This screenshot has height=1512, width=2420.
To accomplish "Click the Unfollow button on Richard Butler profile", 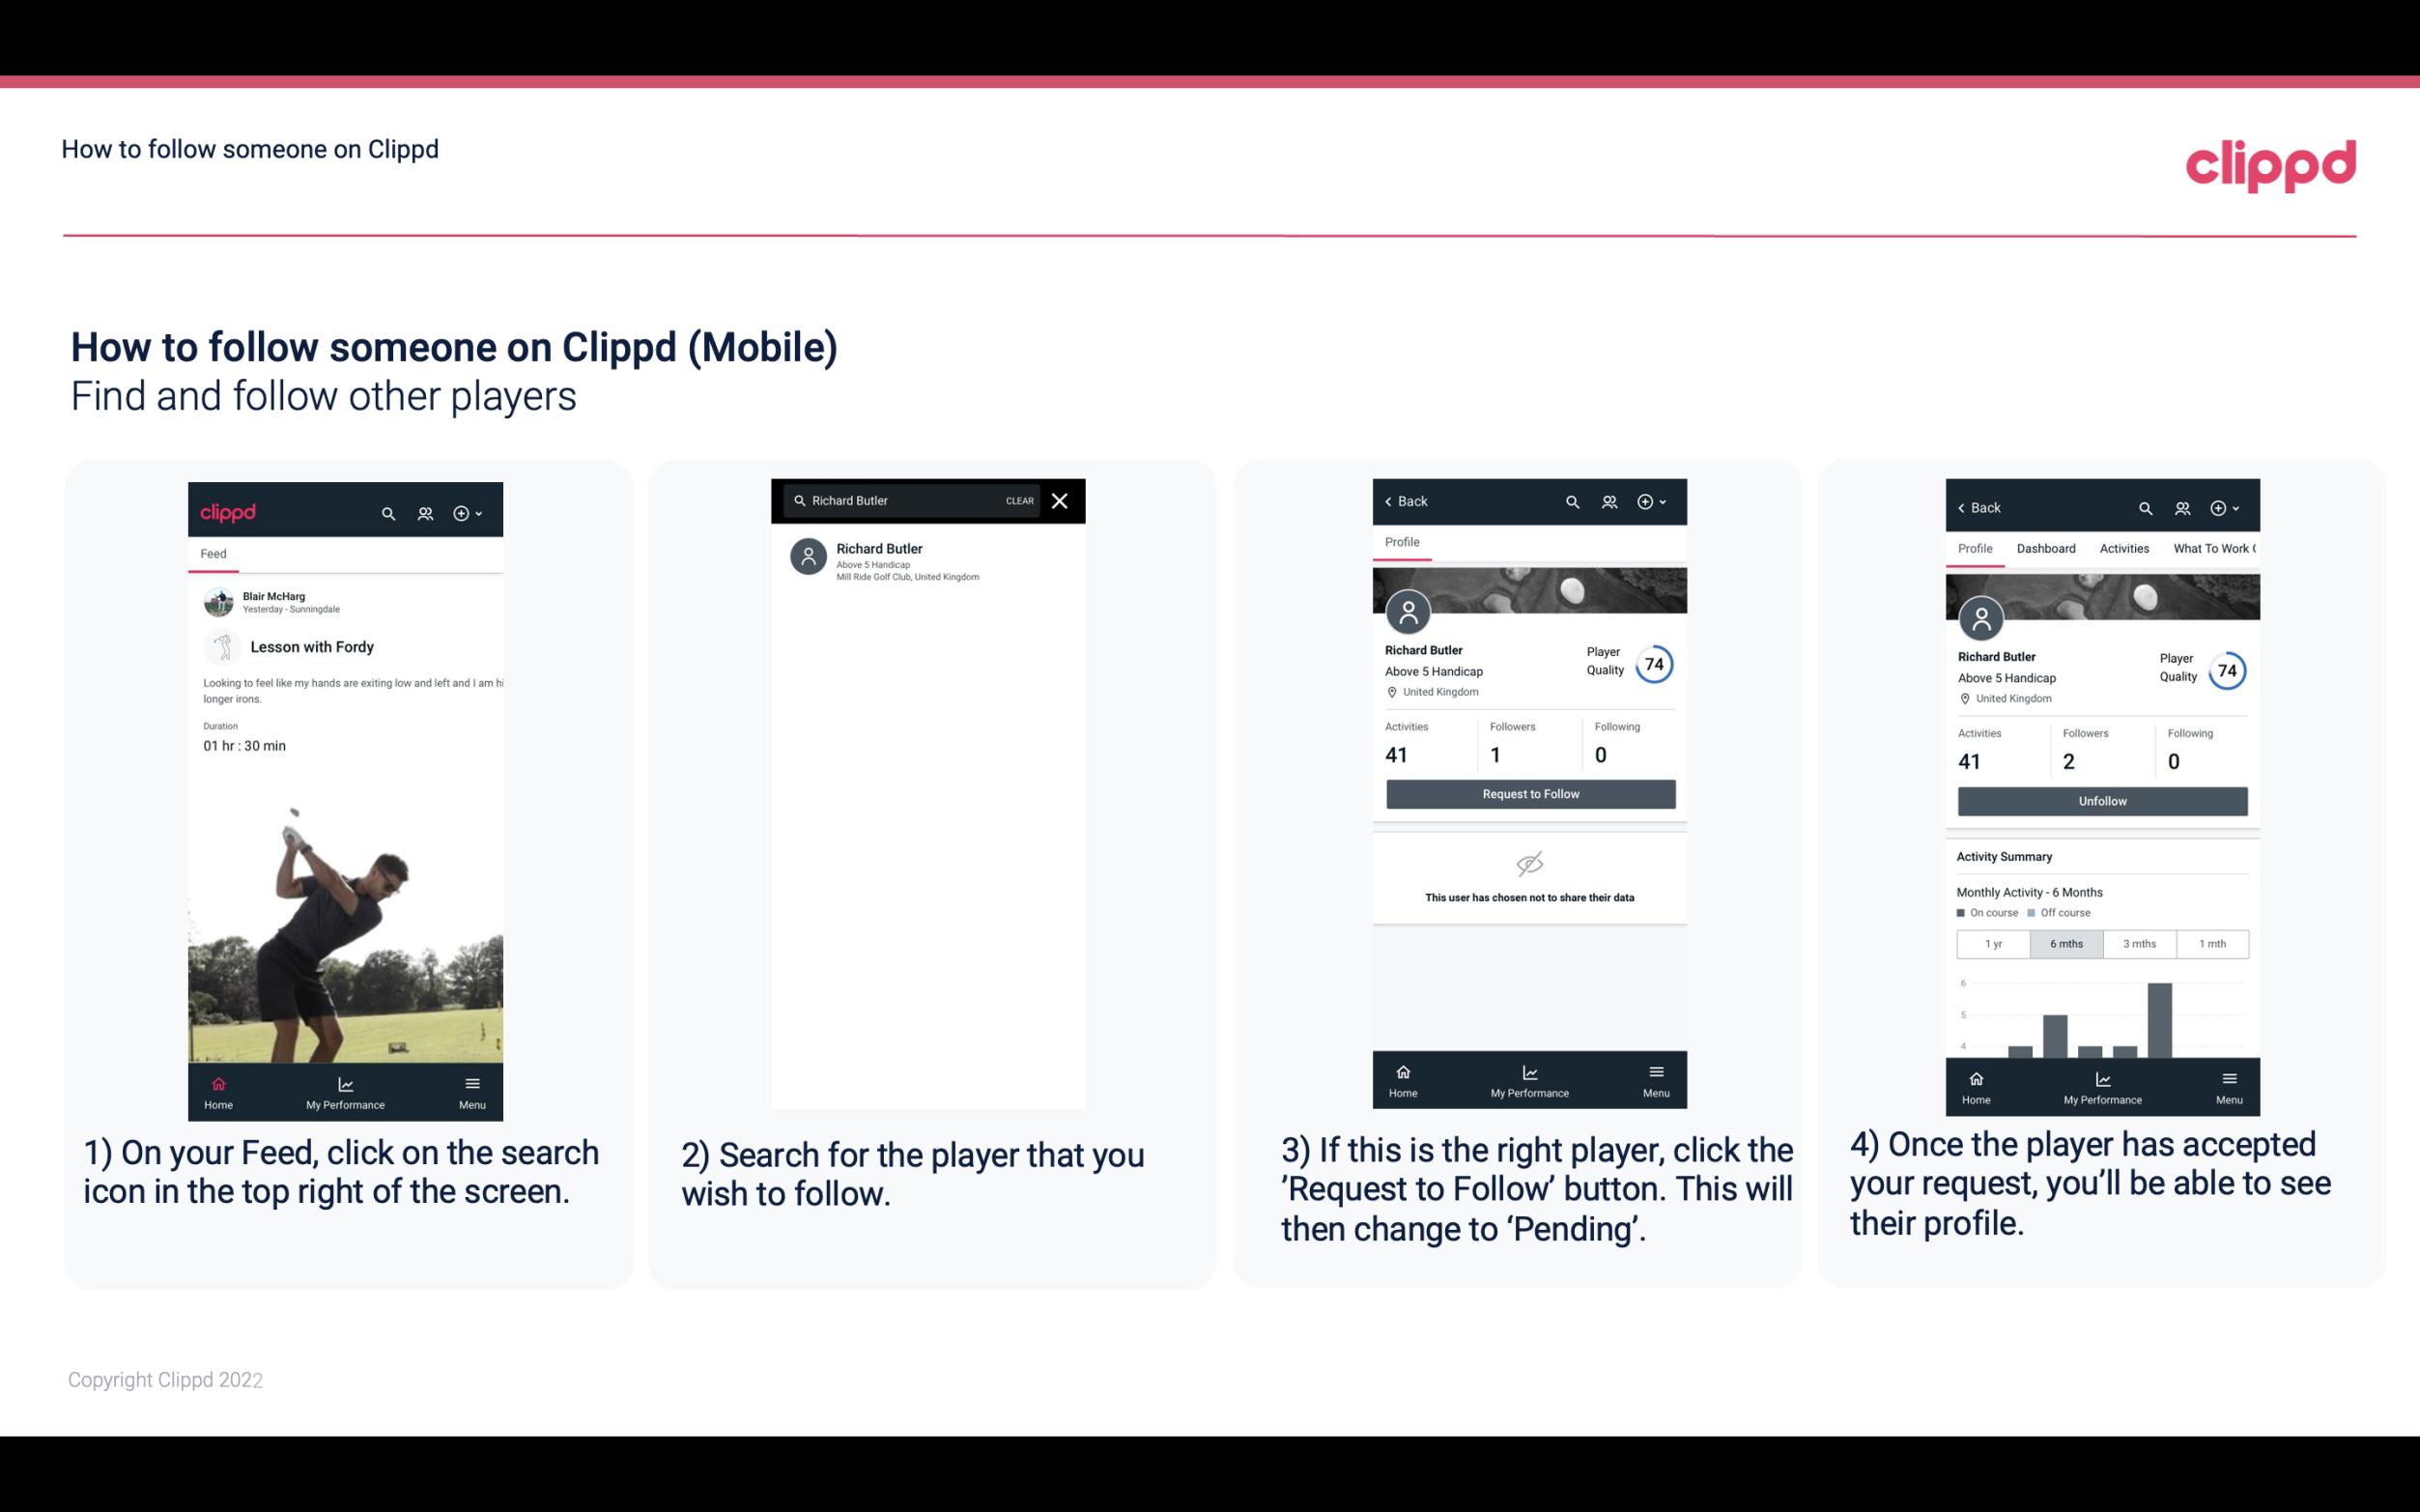I will click(2101, 800).
